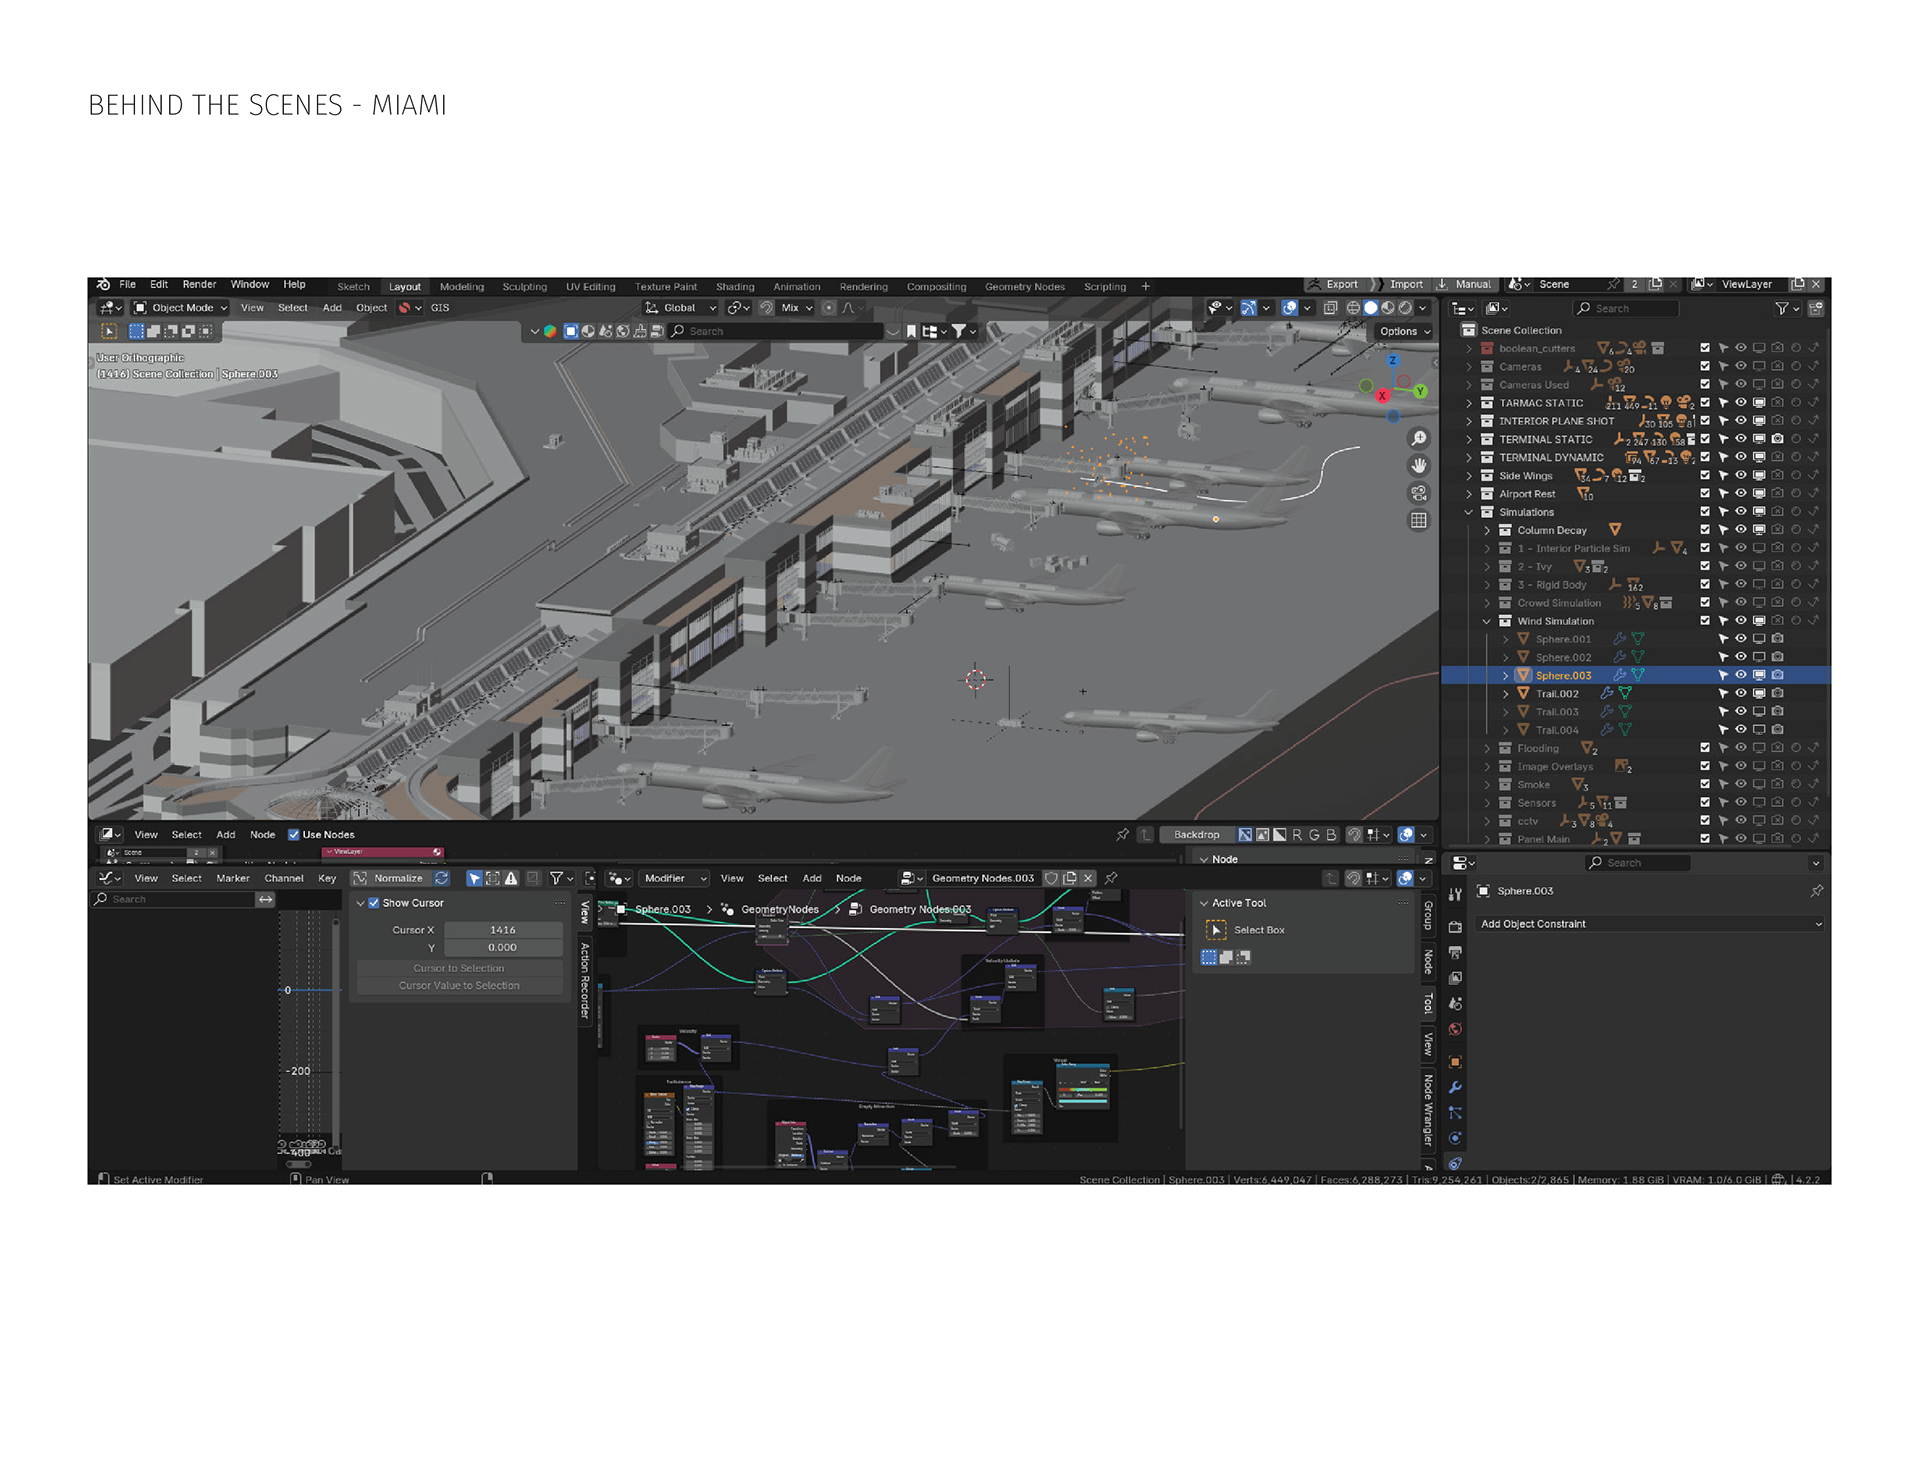This screenshot has height=1483, width=1920.
Task: Collapse the Wind Simulation collection
Action: (1487, 621)
